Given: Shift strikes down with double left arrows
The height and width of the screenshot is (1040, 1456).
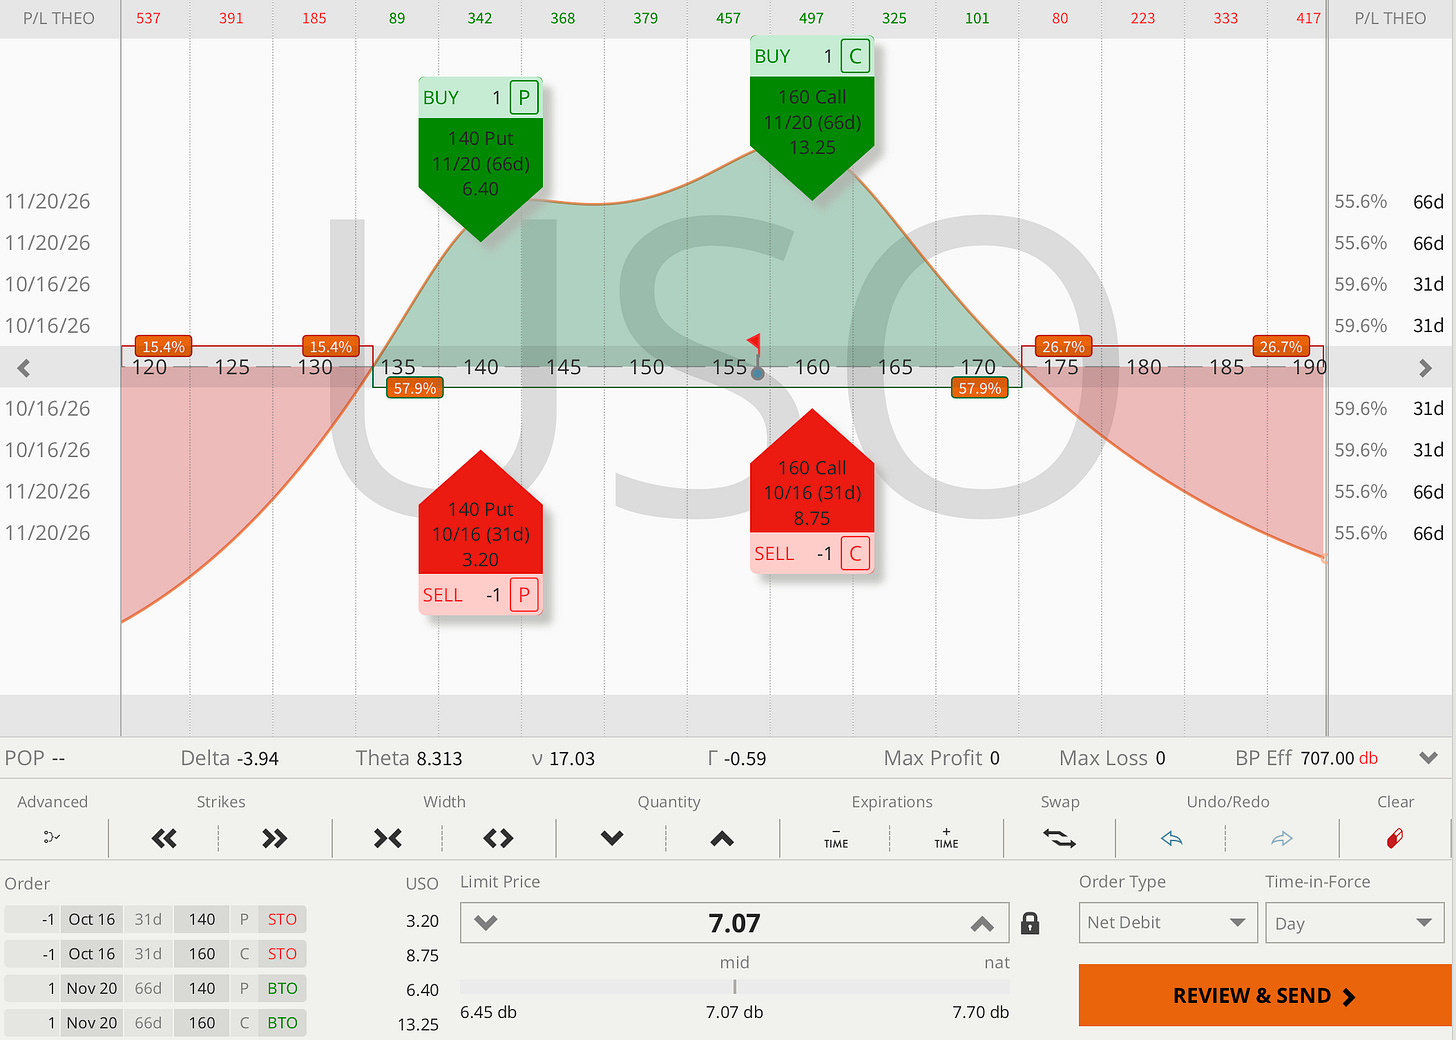Looking at the screenshot, I should pyautogui.click(x=164, y=838).
